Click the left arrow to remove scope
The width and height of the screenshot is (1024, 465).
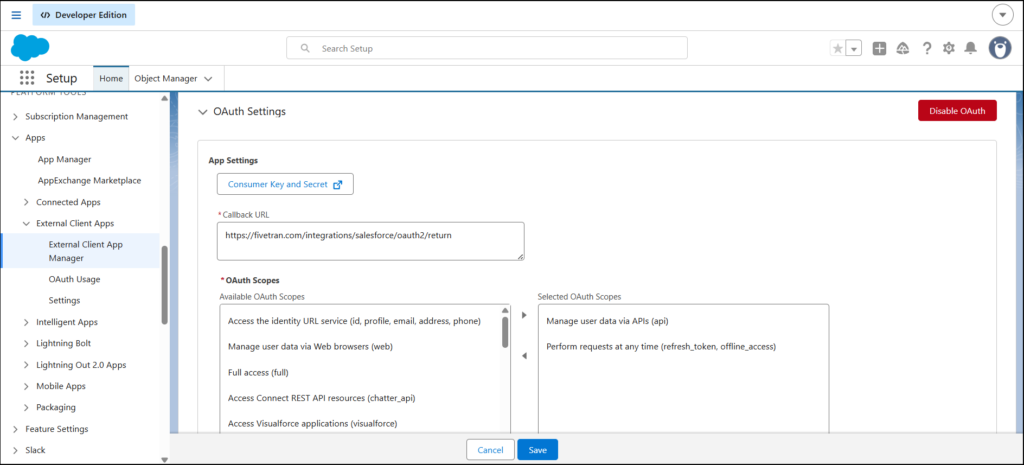click(524, 356)
